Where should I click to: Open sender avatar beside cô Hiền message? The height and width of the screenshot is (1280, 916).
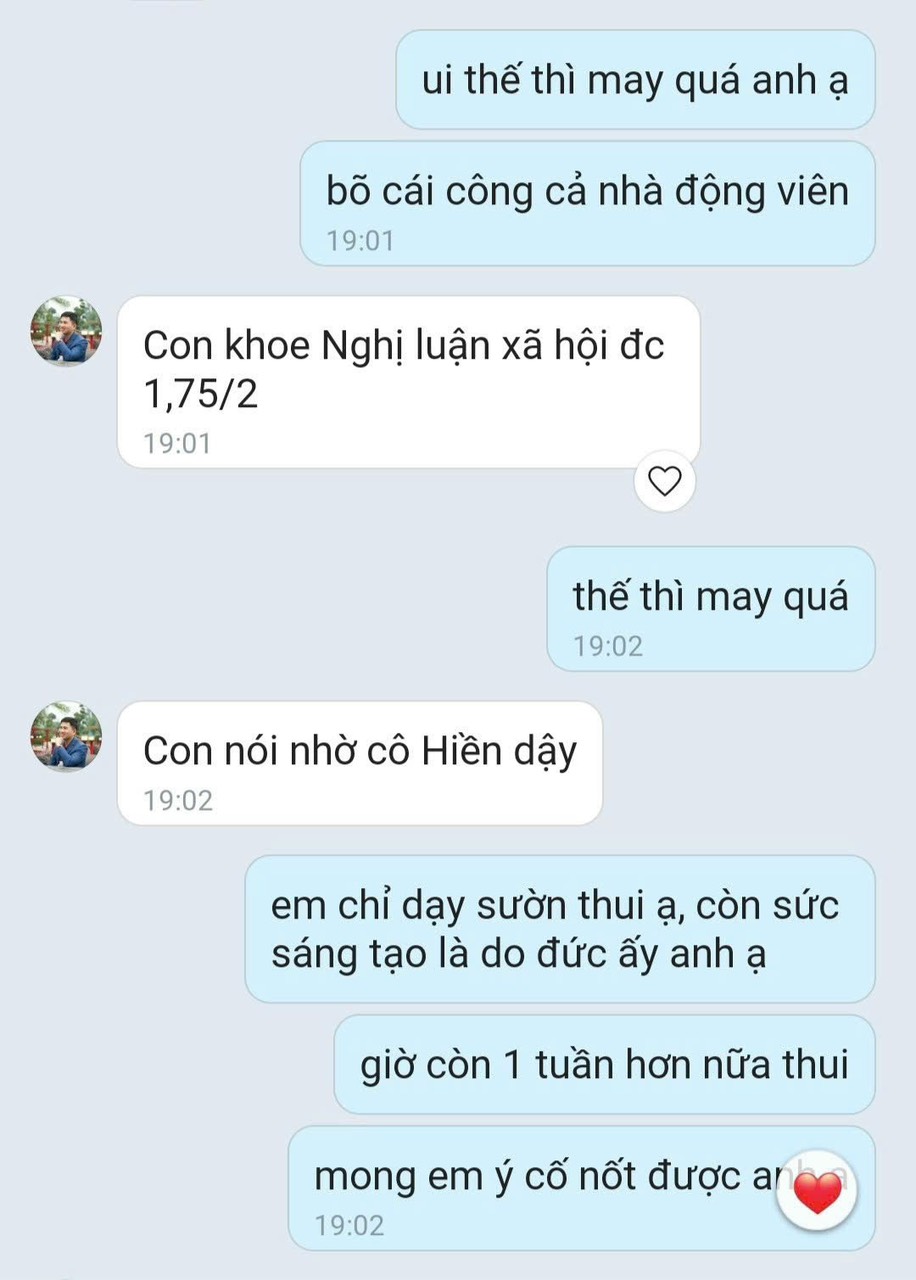point(66,736)
